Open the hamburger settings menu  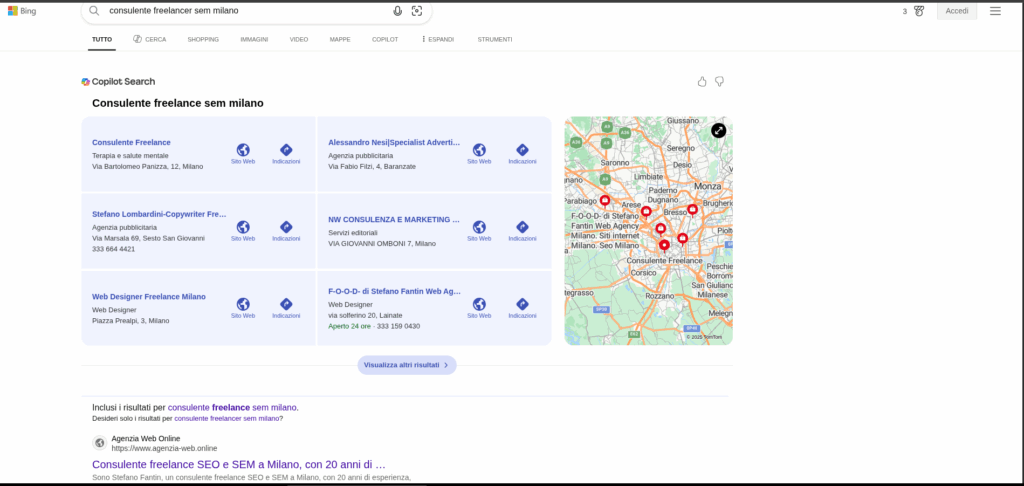(x=995, y=11)
